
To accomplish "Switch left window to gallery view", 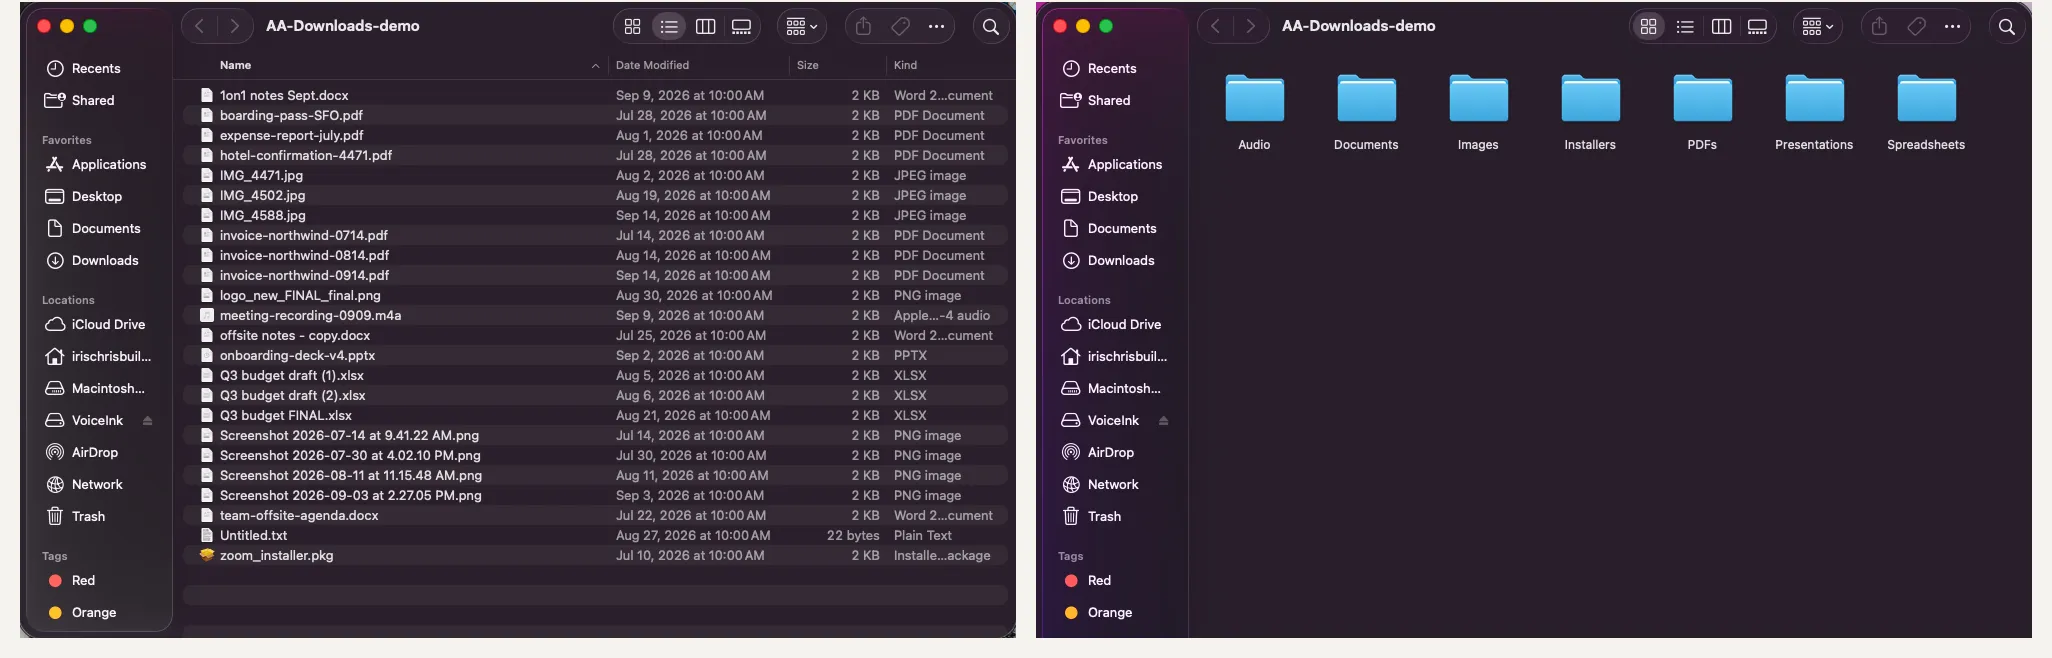I will (x=741, y=27).
